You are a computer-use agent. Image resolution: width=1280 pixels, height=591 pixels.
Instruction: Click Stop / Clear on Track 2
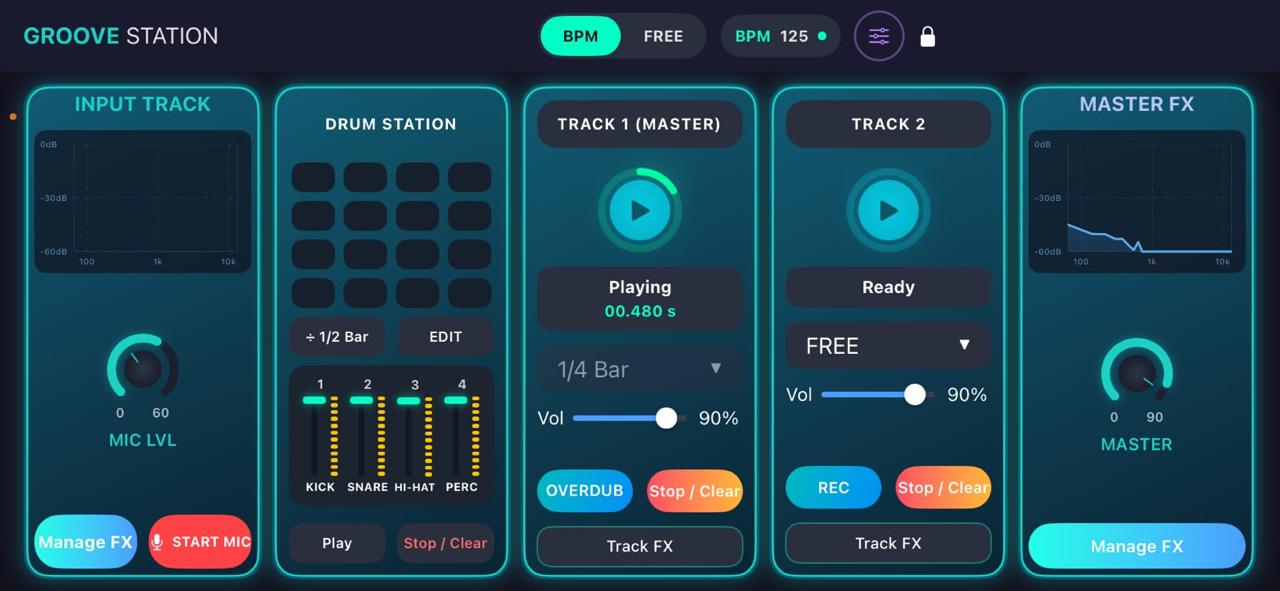tap(943, 487)
